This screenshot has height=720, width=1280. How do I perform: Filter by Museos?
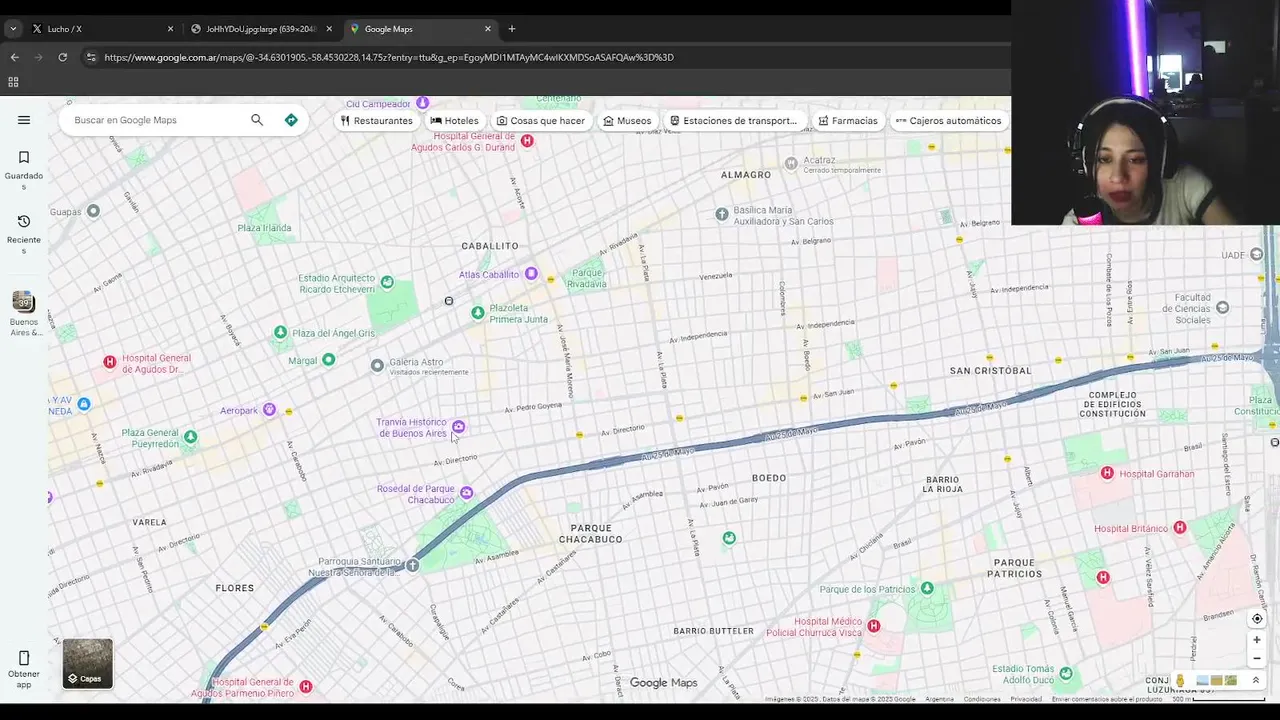pos(627,121)
